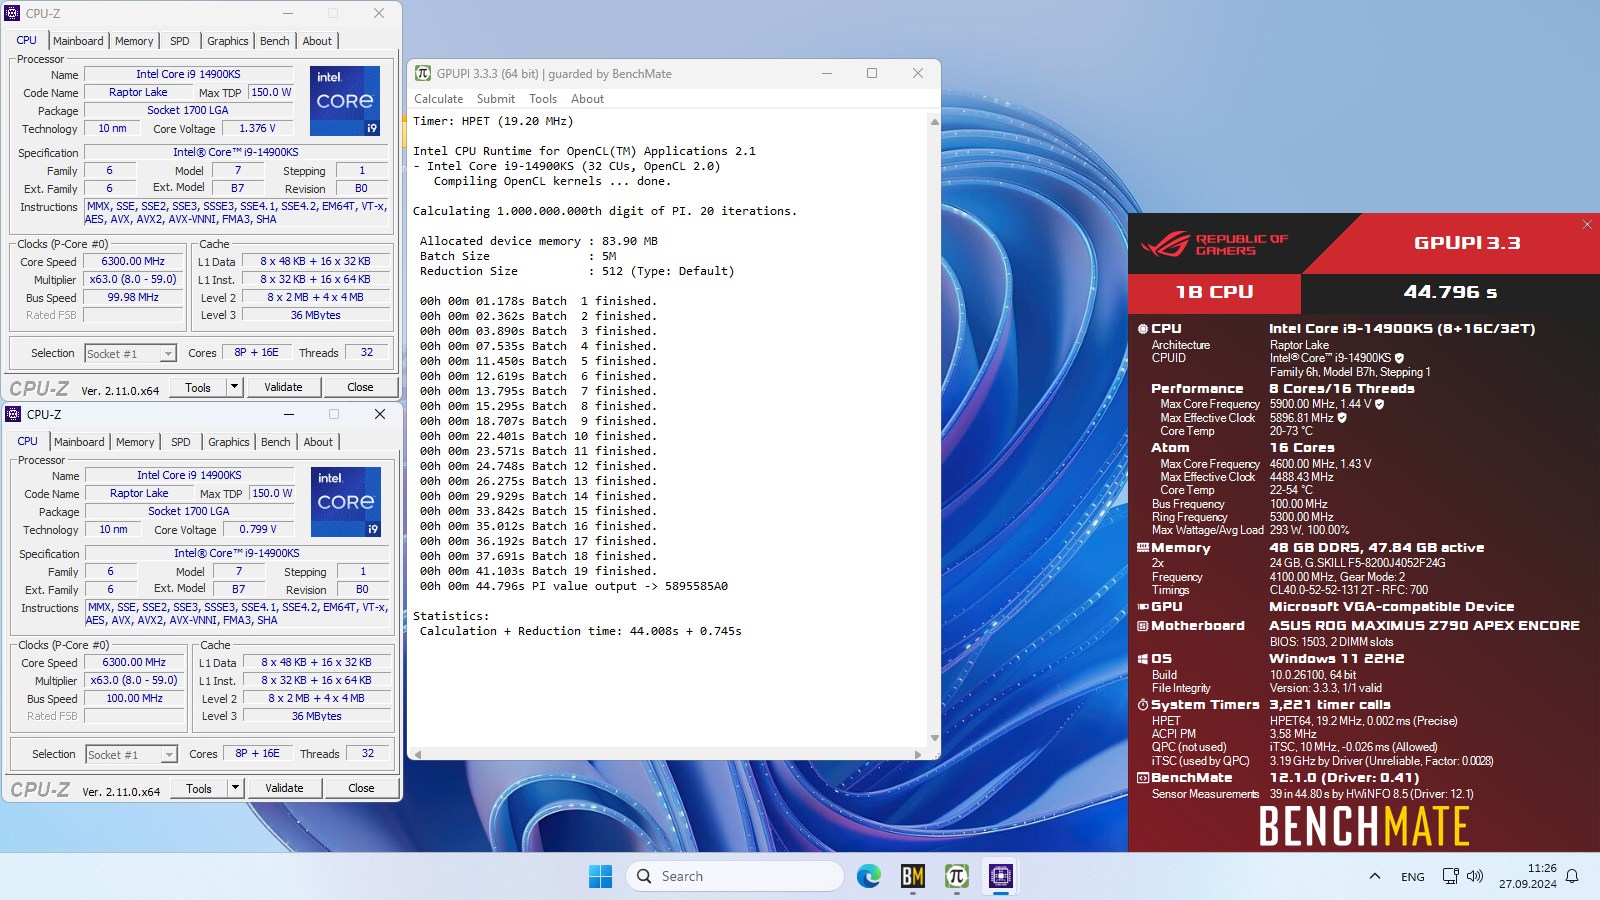Select CPU tab in top CPU-Z
The image size is (1600, 900).
pyautogui.click(x=27, y=40)
